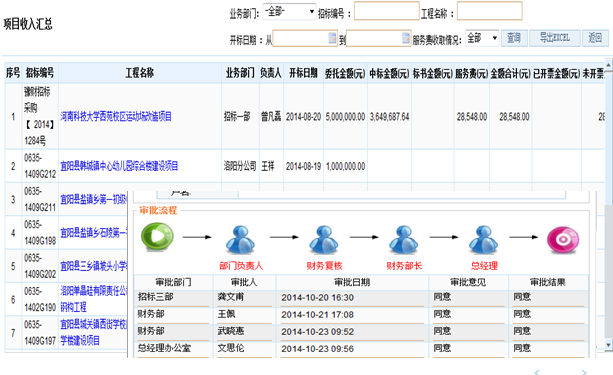The height and width of the screenshot is (375, 613).
Task: Open 宜阳县韩城镇中心幼儿园综合楼建设项目 link
Action: (x=119, y=166)
